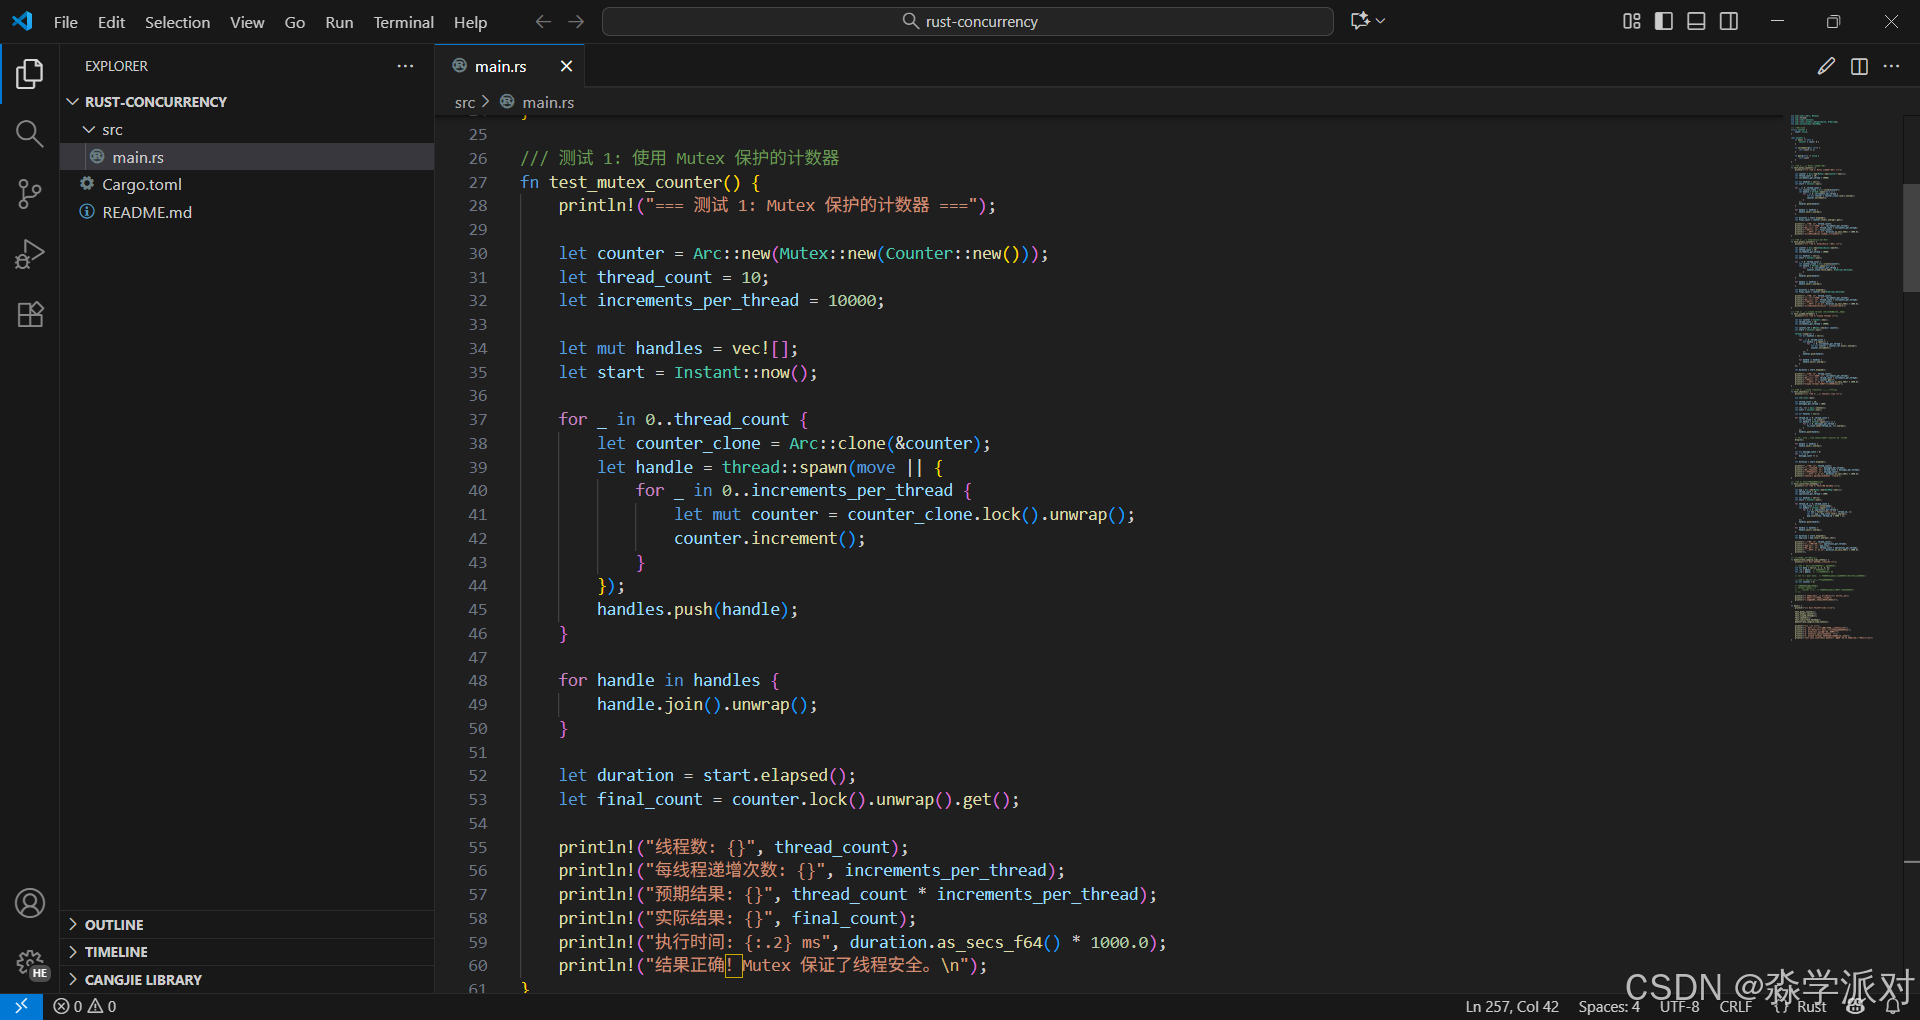Expand the OUTLINE section
Screen dimensions: 1920x1020
[x=247, y=925]
